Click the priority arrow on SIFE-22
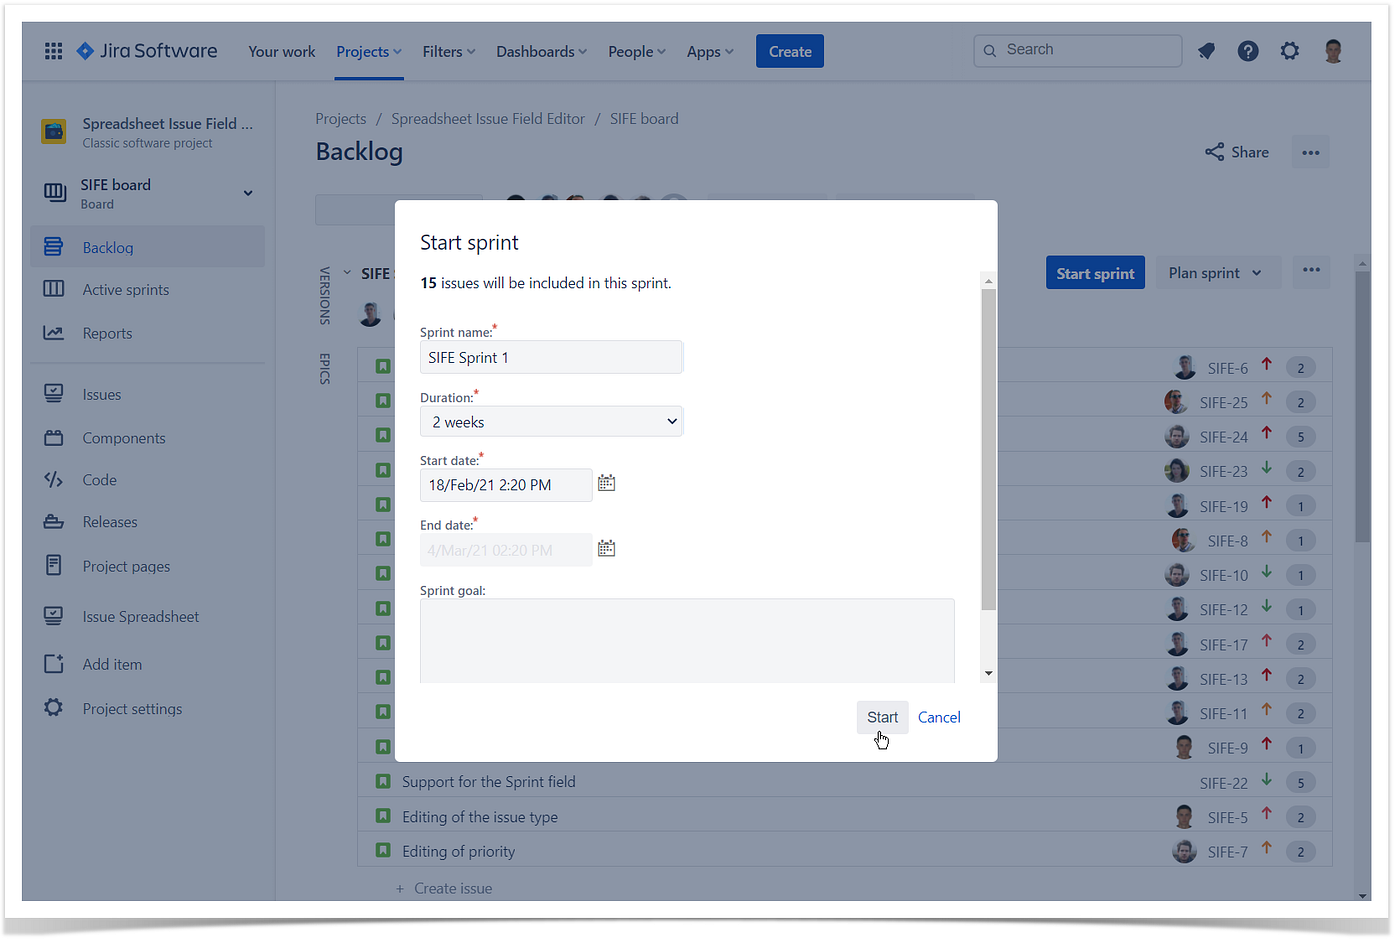Image resolution: width=1400 pixels, height=942 pixels. 1267,780
